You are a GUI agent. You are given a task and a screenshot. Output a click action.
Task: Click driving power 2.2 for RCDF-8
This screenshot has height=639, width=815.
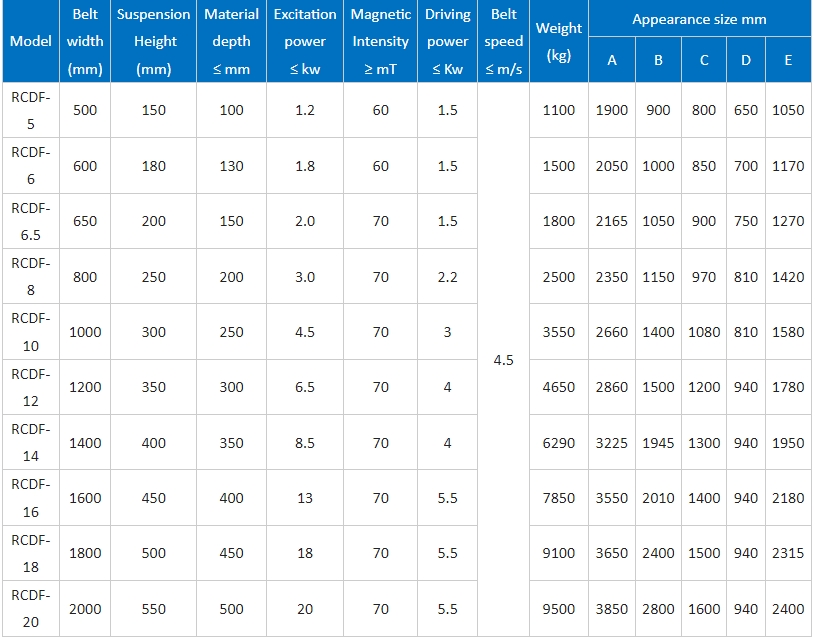coord(448,277)
